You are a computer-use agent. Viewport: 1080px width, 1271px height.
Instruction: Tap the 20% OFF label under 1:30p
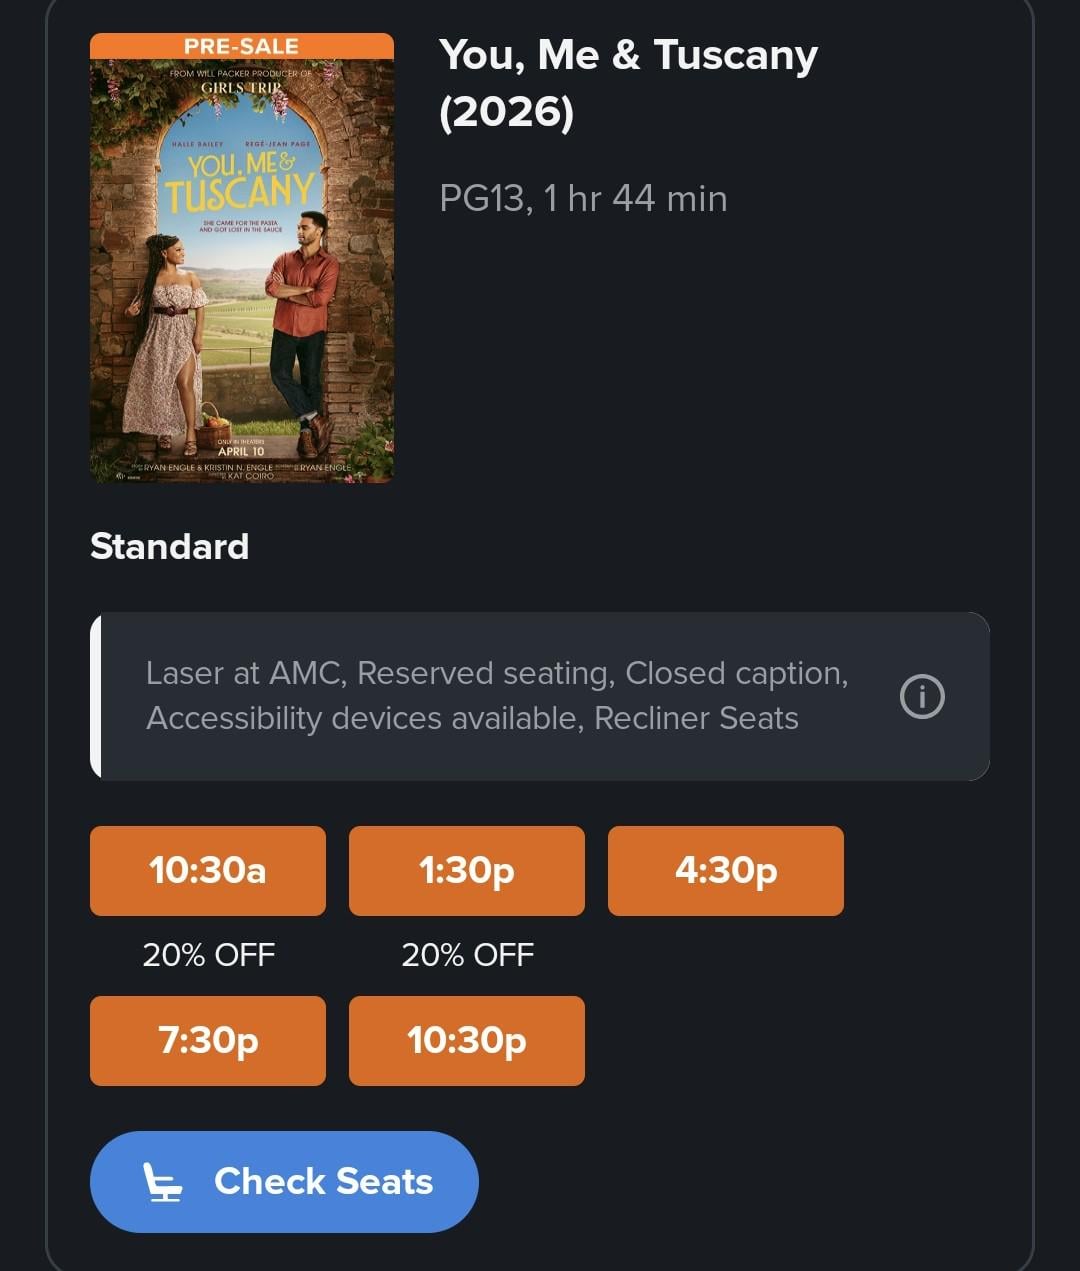coord(467,955)
